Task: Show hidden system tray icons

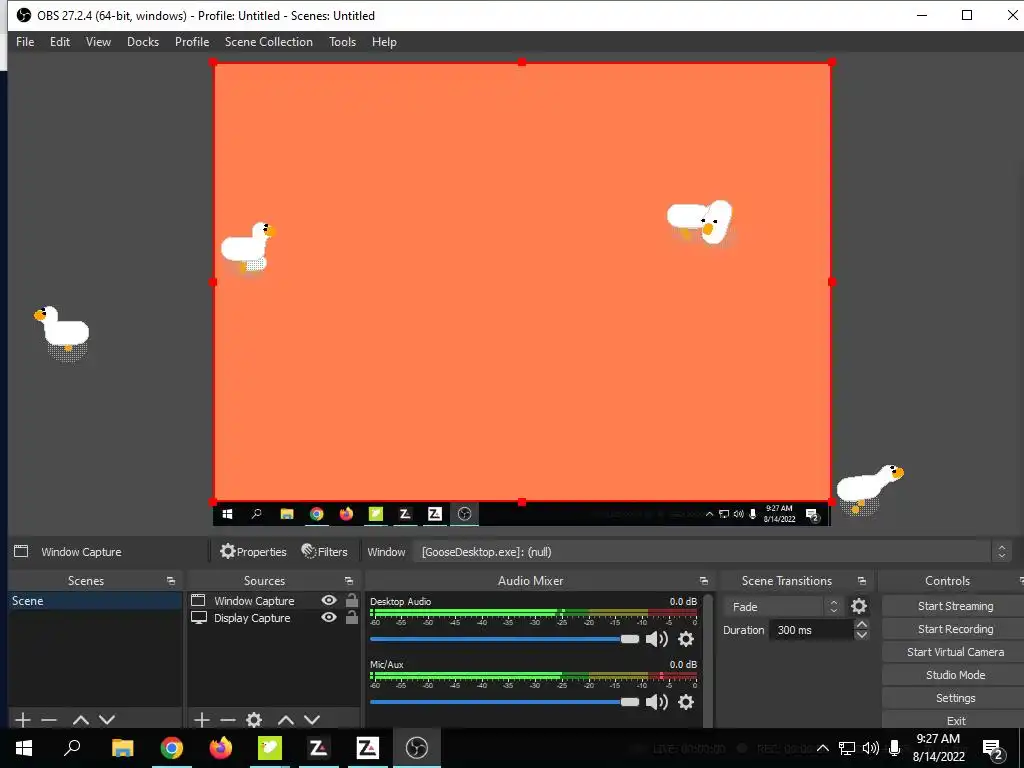Action: [x=823, y=748]
